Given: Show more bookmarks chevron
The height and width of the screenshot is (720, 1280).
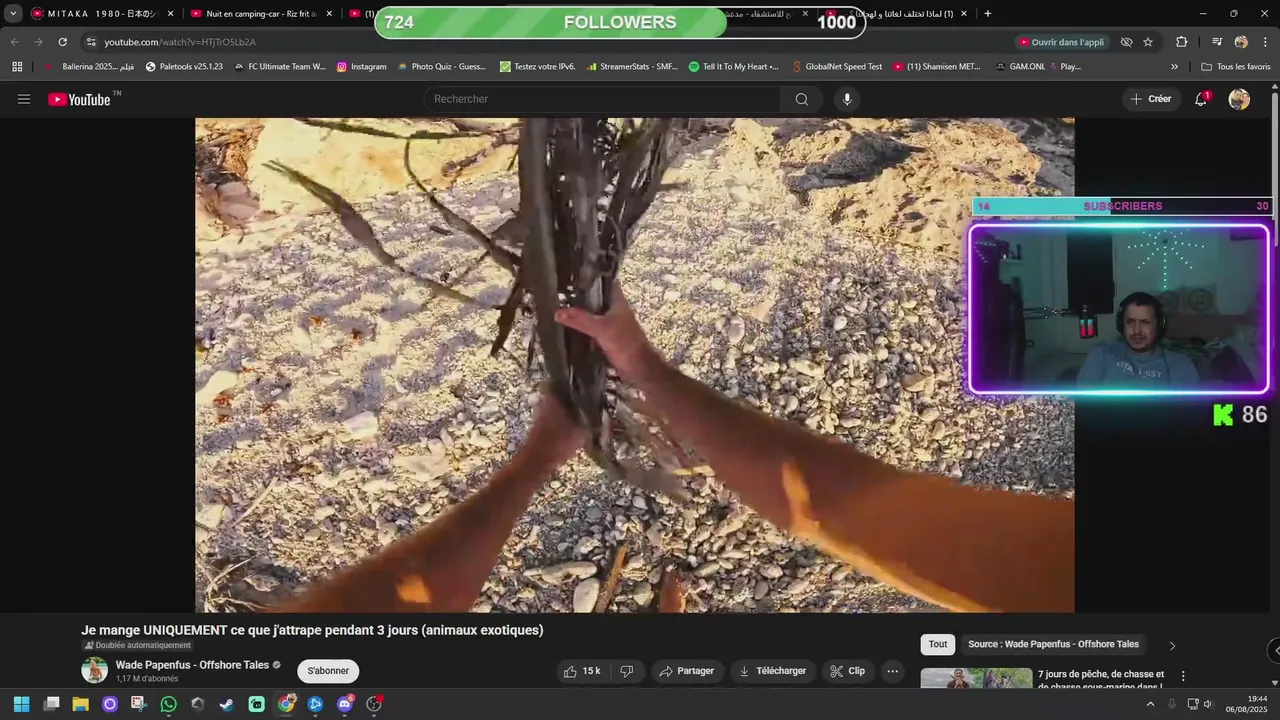Looking at the screenshot, I should (1174, 67).
